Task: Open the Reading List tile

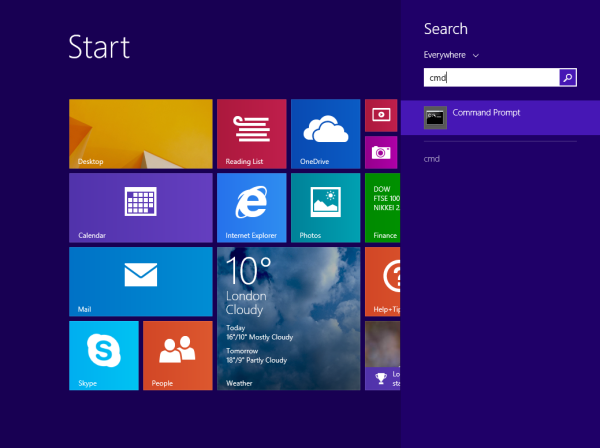Action: (x=251, y=134)
